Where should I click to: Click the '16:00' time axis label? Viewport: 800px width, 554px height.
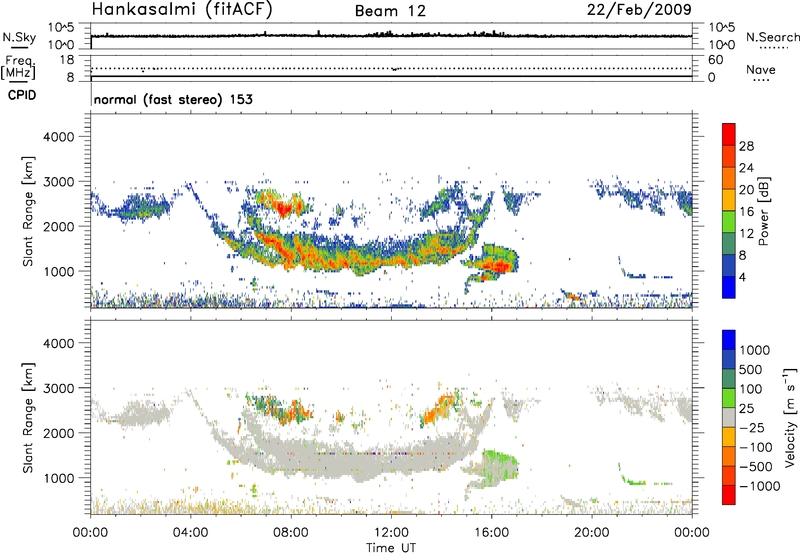tap(491, 533)
